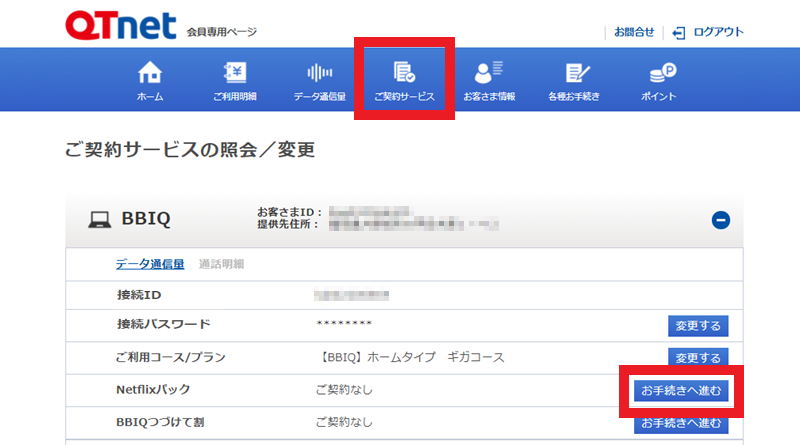Click the 提供先住所 label

(x=288, y=224)
